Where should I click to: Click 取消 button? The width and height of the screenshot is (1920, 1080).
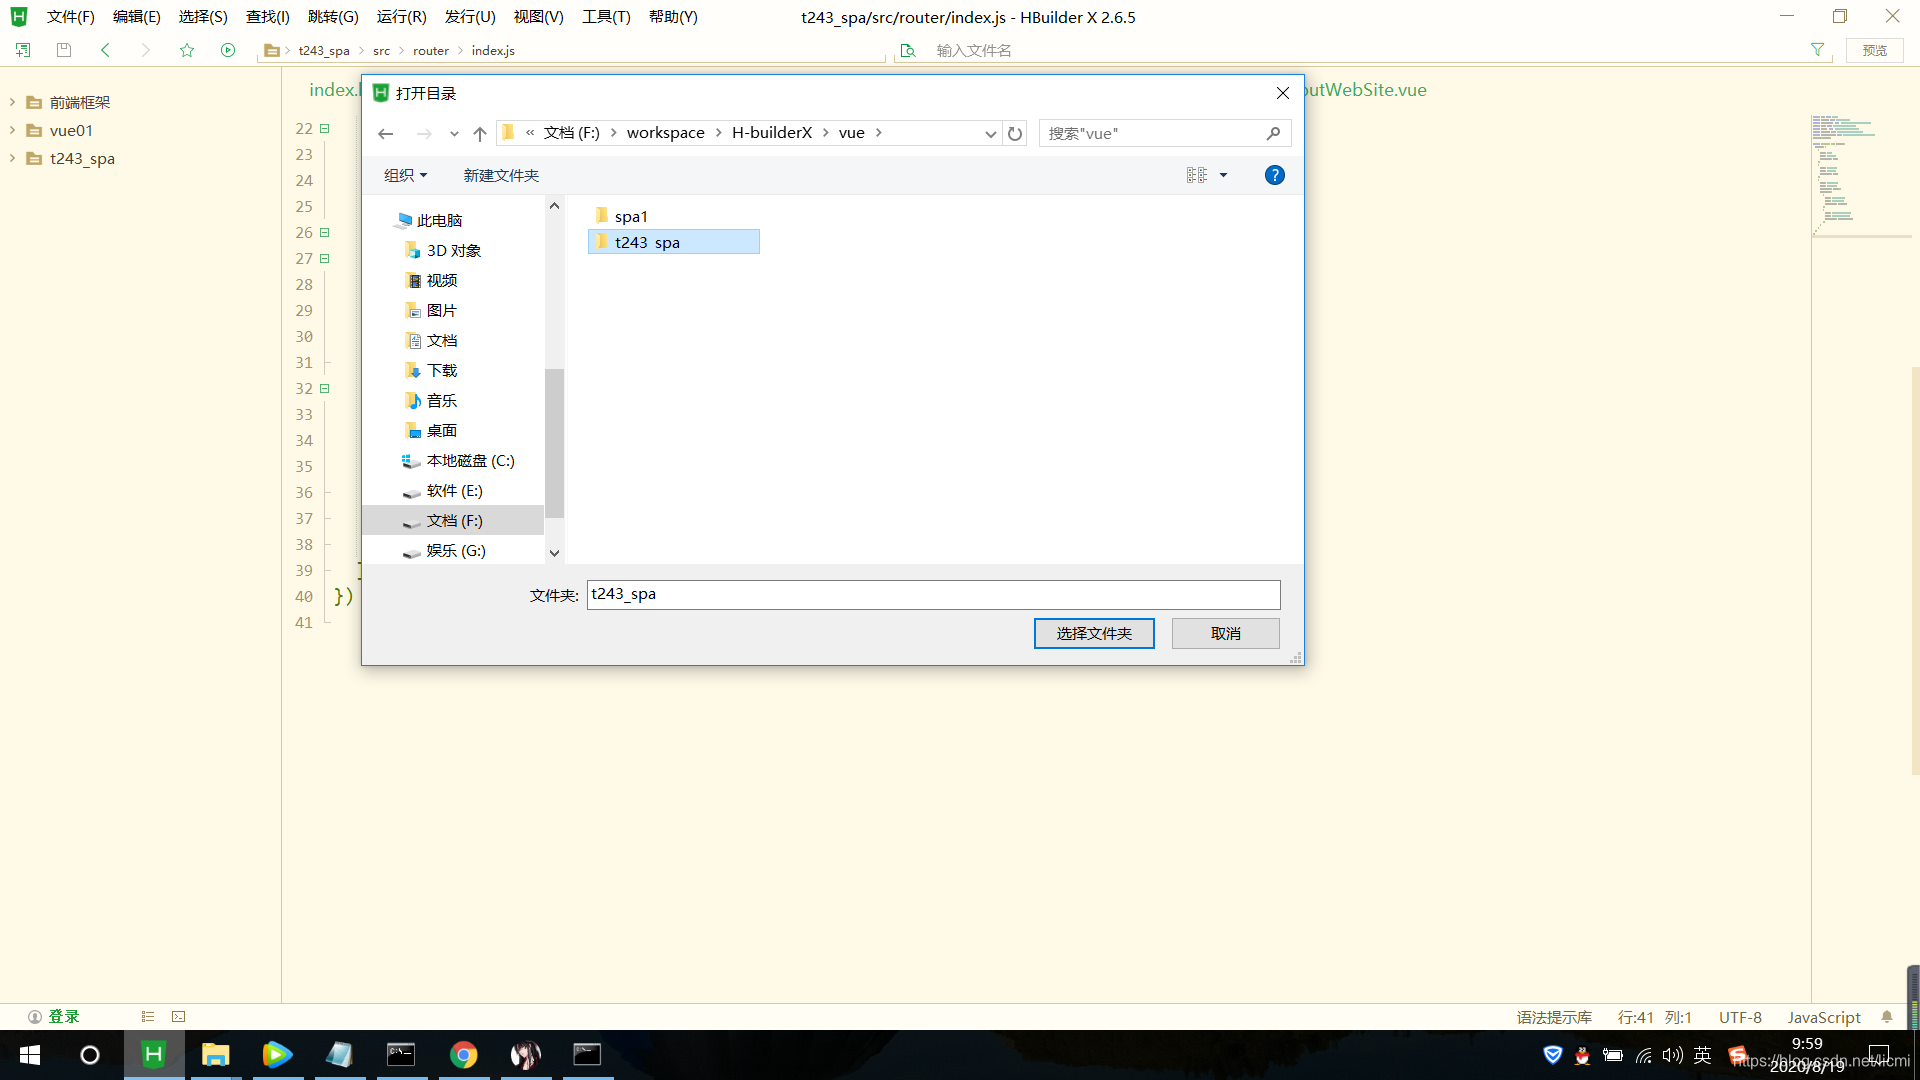click(x=1225, y=633)
